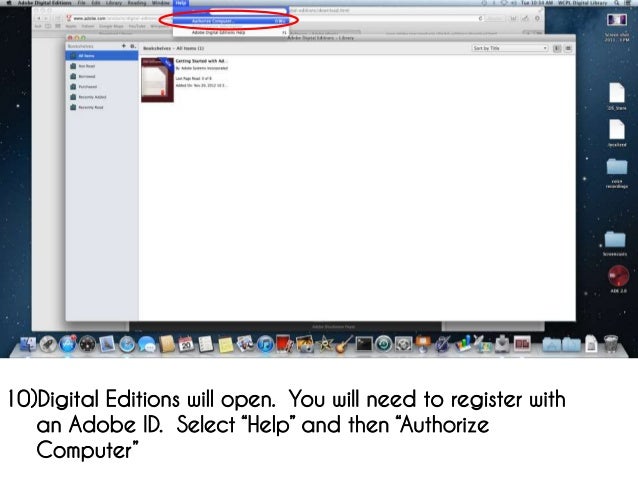
Task: Open Reminders from the dock
Action: point(206,344)
